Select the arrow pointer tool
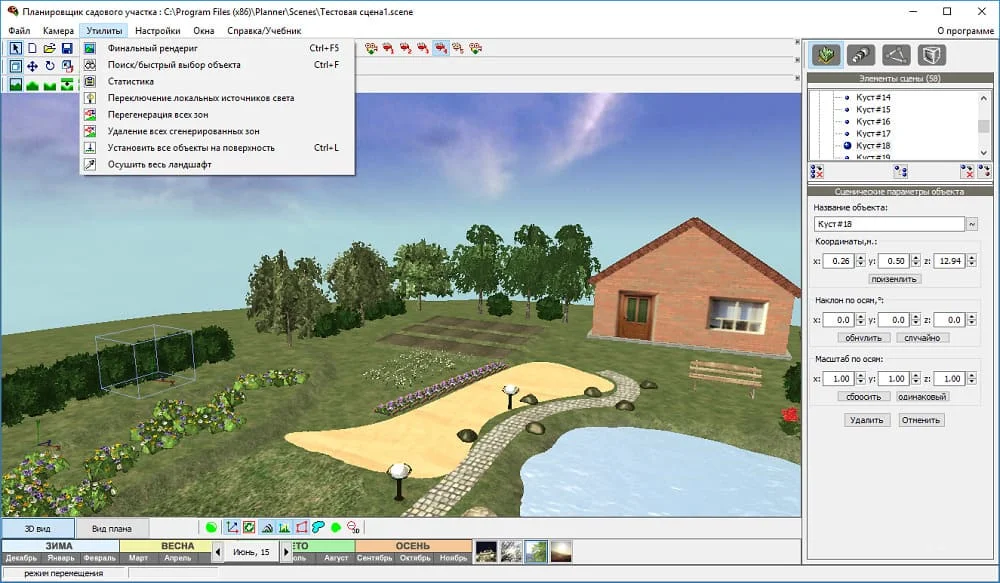1000x583 pixels. click(15, 48)
